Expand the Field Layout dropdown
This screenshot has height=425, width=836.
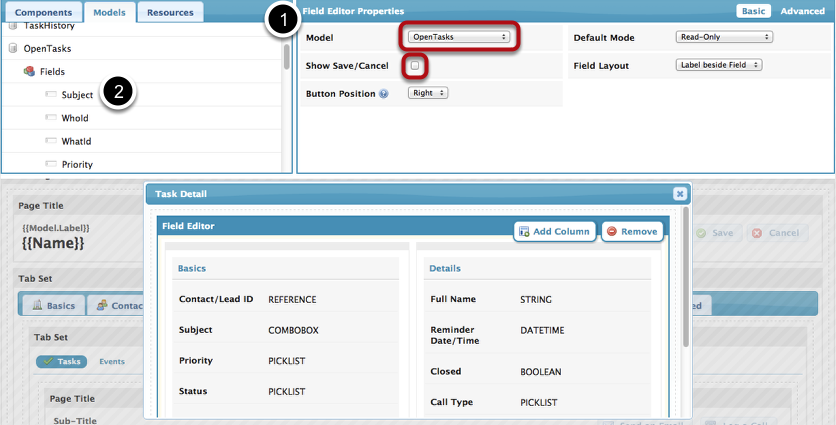[x=719, y=65]
